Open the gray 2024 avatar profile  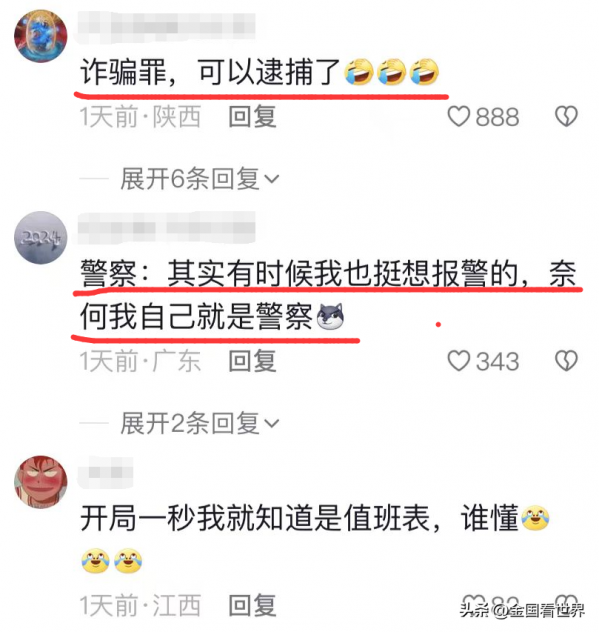[41, 237]
